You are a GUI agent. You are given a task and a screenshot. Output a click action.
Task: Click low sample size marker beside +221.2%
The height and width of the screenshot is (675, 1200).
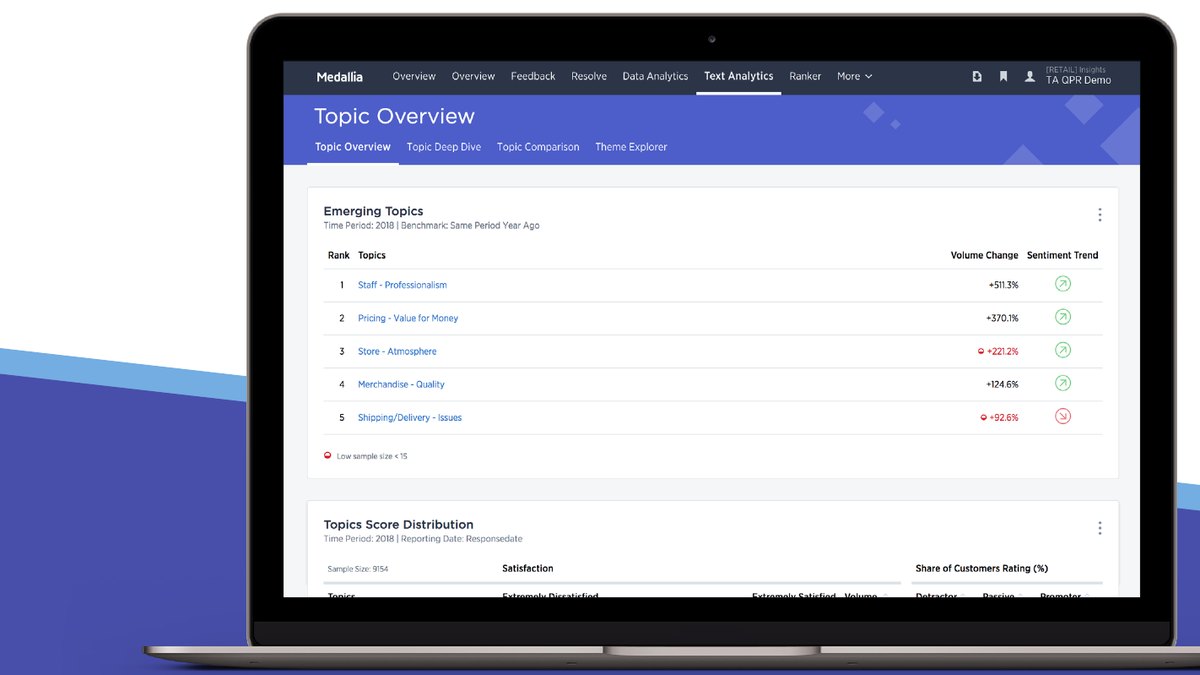(981, 351)
